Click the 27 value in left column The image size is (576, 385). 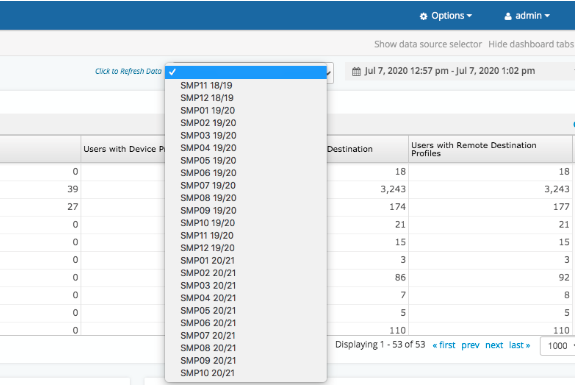(x=73, y=207)
